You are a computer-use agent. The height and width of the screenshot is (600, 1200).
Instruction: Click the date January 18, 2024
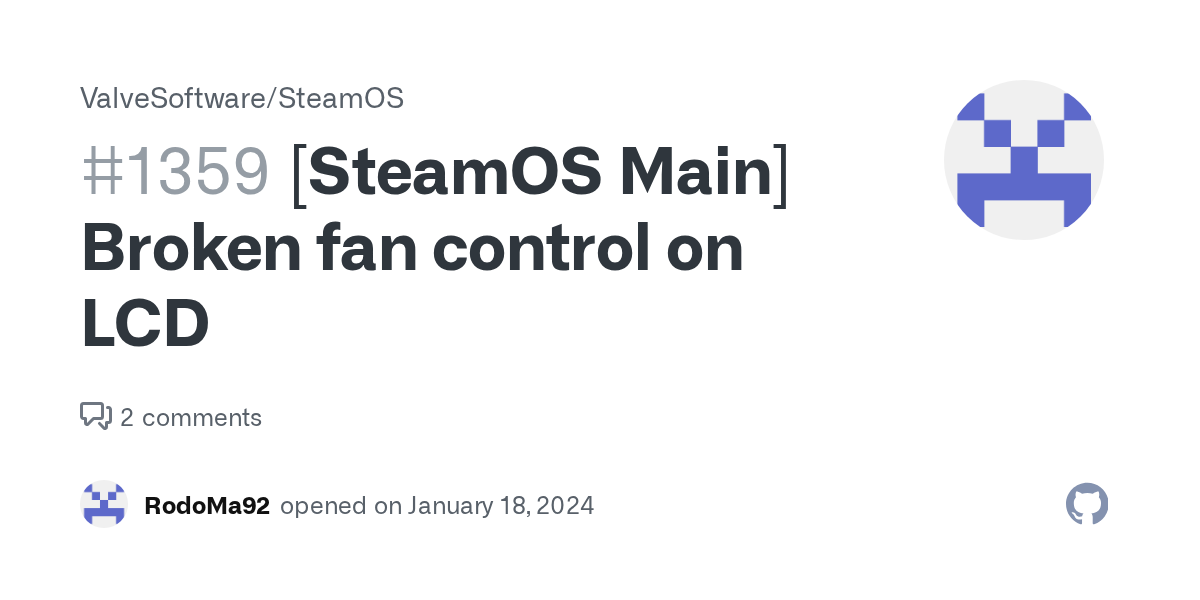click(x=500, y=506)
